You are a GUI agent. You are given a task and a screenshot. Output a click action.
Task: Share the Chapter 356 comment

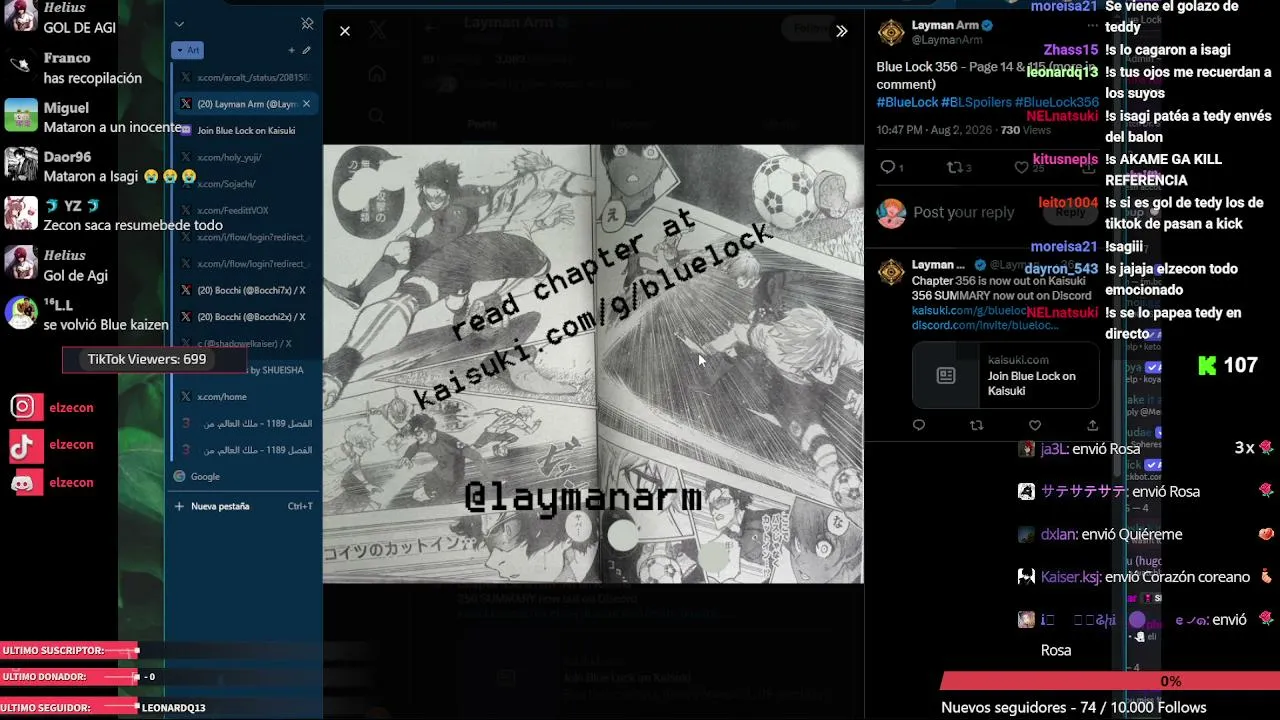[x=1092, y=425]
